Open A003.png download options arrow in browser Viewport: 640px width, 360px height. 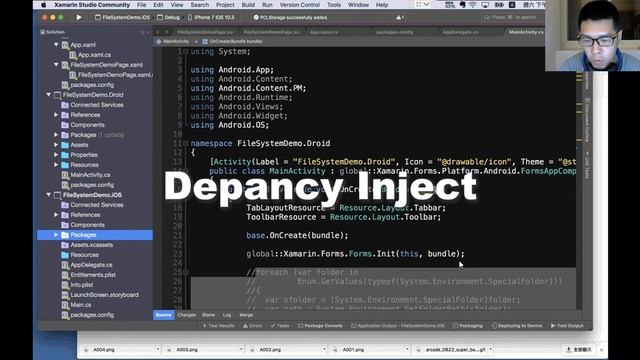click(241, 349)
